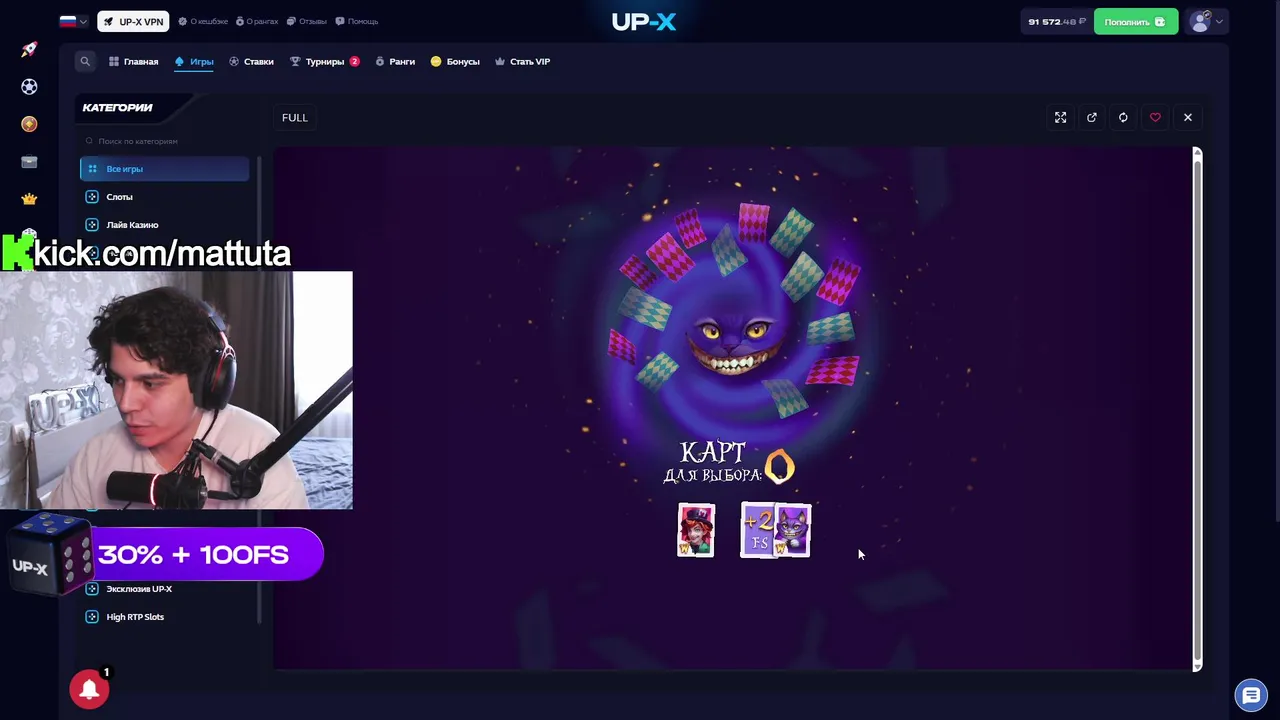The width and height of the screenshot is (1280, 720).
Task: Click the UP-X logo in header
Action: pyautogui.click(x=644, y=21)
